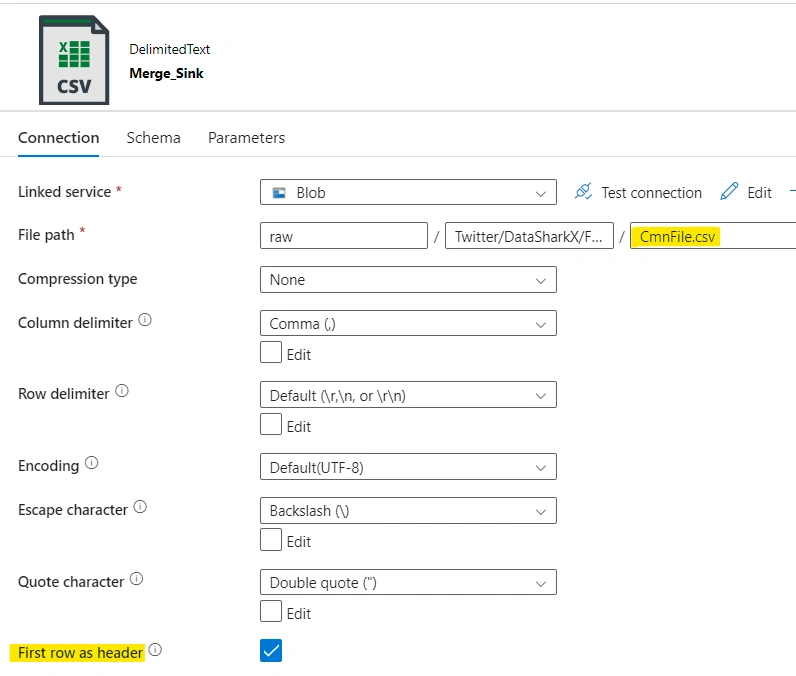796x676 pixels.
Task: Expand the Compression type dropdown
Action: pos(408,280)
